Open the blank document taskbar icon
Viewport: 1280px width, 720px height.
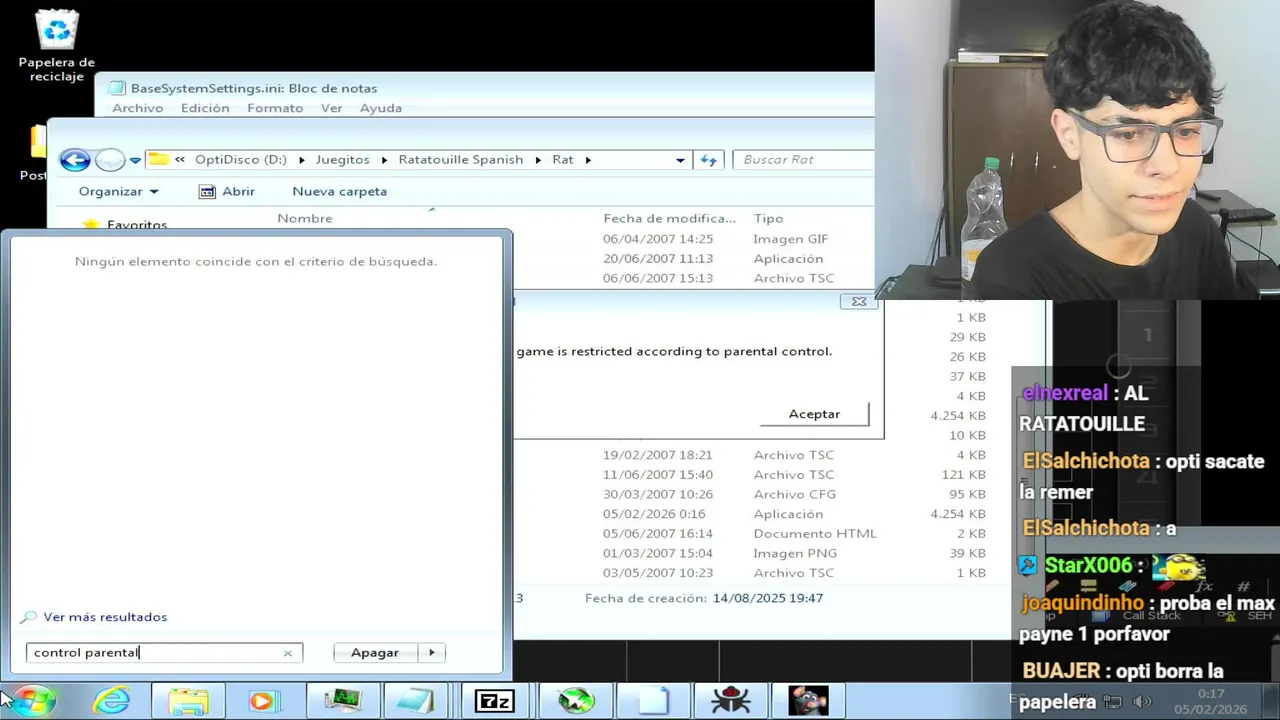(653, 701)
